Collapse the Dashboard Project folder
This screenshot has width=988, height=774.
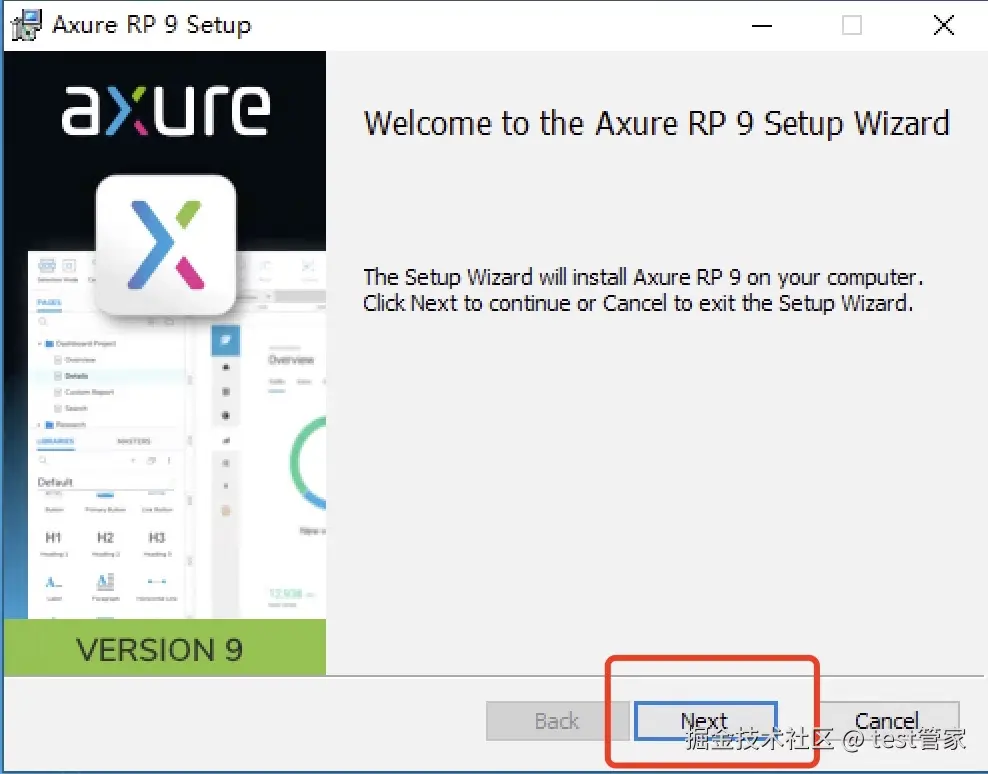tap(37, 343)
